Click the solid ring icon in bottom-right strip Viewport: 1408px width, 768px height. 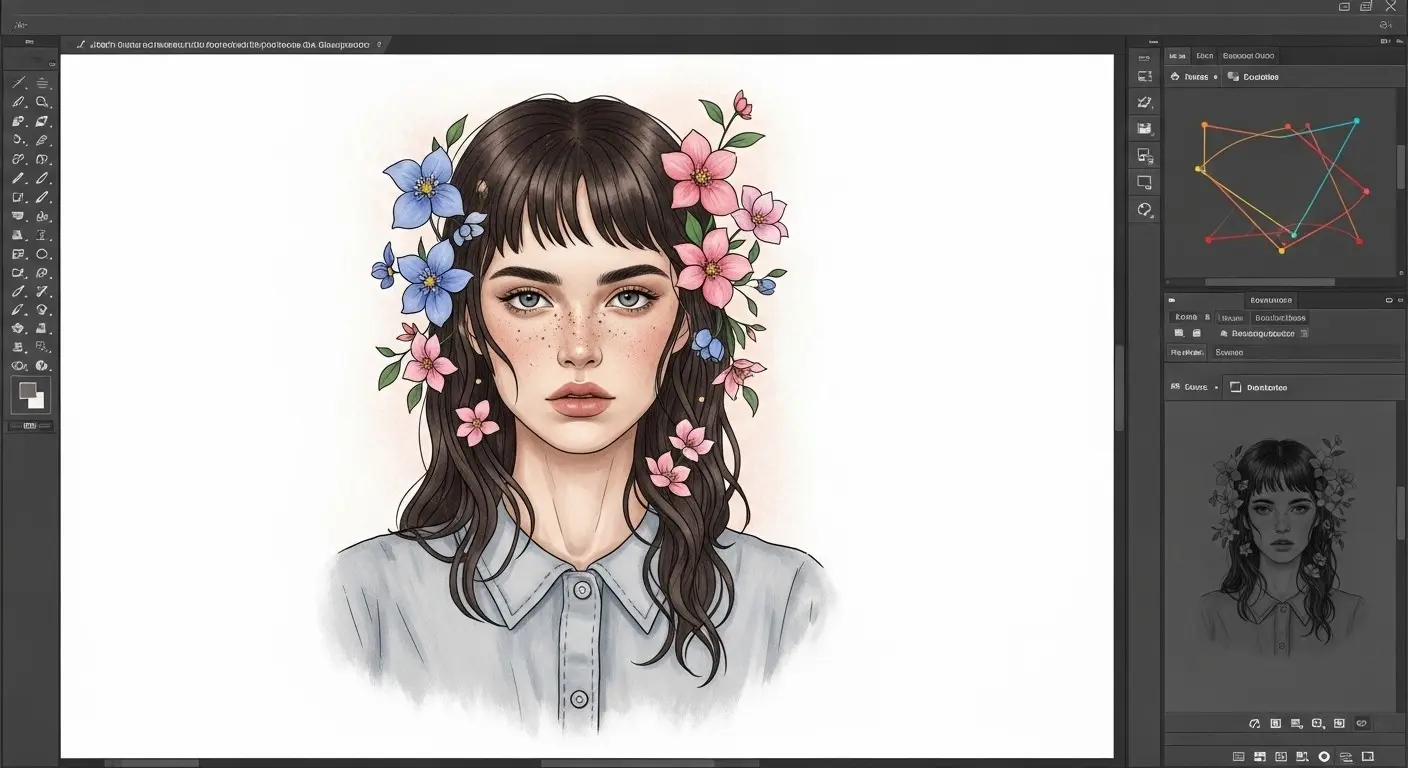[x=1324, y=757]
